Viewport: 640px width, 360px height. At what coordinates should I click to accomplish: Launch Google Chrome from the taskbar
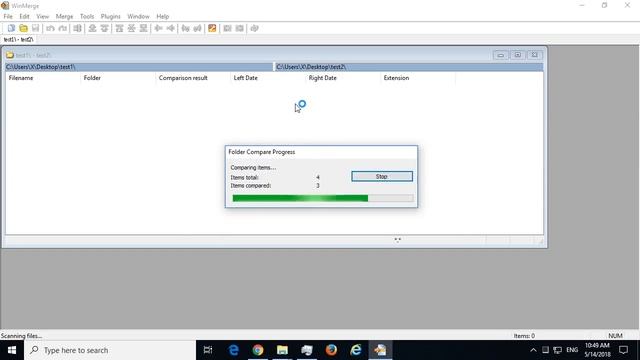click(x=258, y=350)
